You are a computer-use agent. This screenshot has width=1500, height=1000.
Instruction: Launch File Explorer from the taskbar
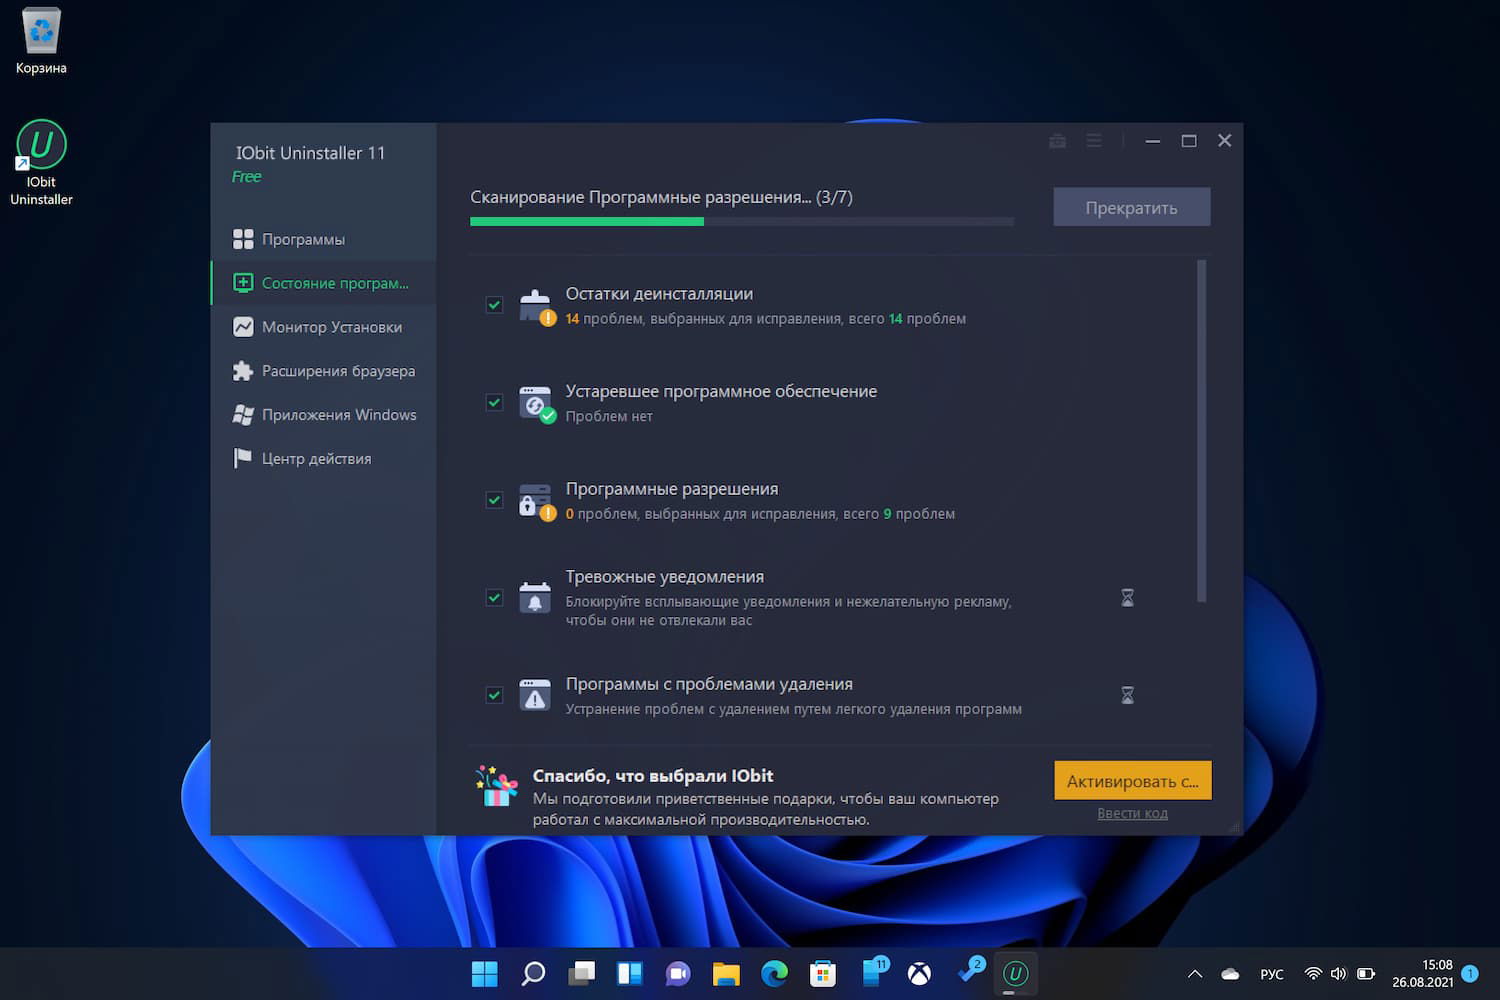[726, 973]
